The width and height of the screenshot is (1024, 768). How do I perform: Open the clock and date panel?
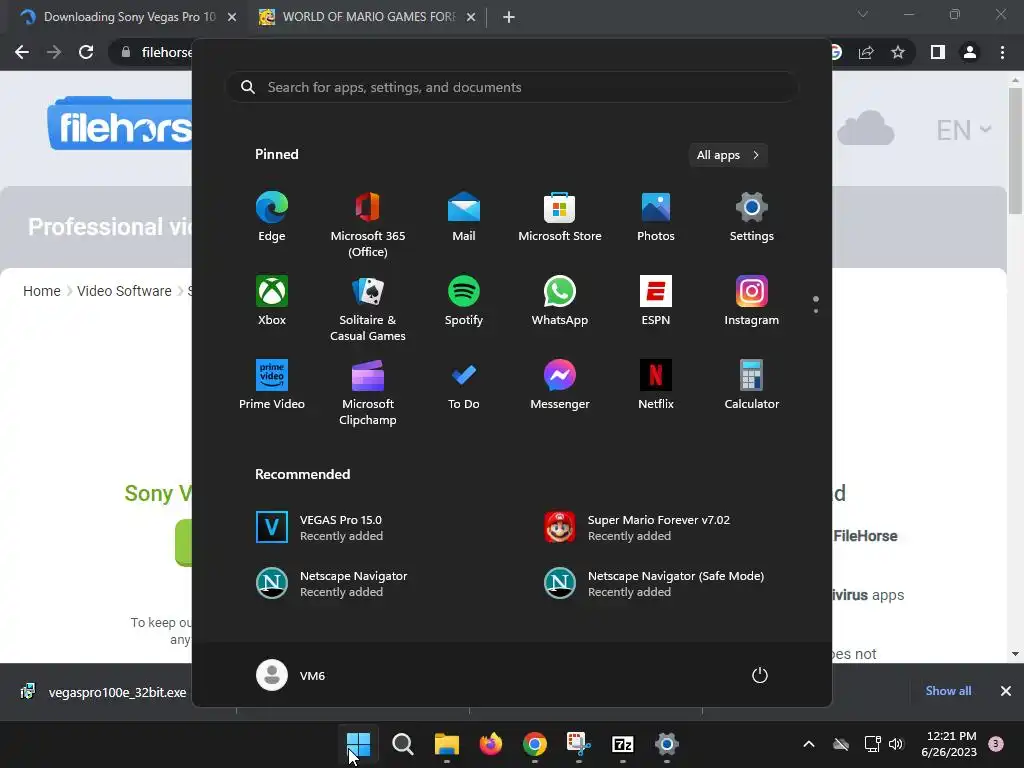949,744
